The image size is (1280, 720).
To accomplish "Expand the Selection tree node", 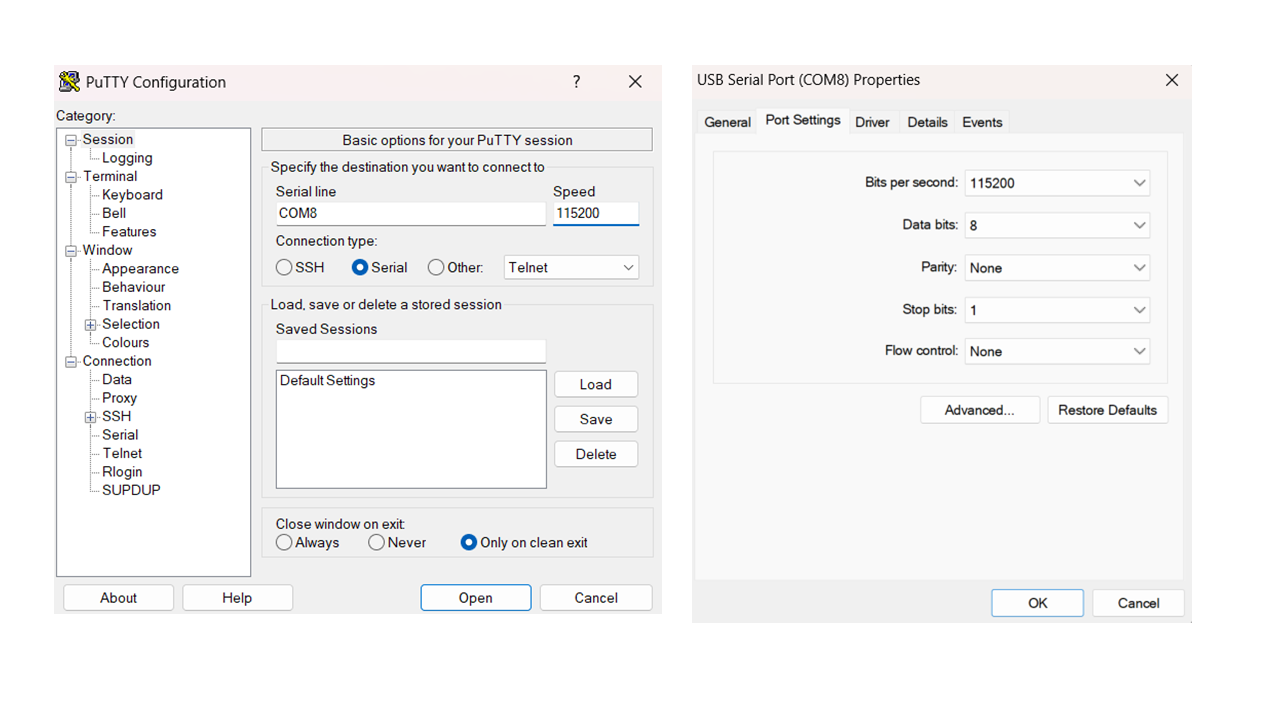I will (91, 325).
